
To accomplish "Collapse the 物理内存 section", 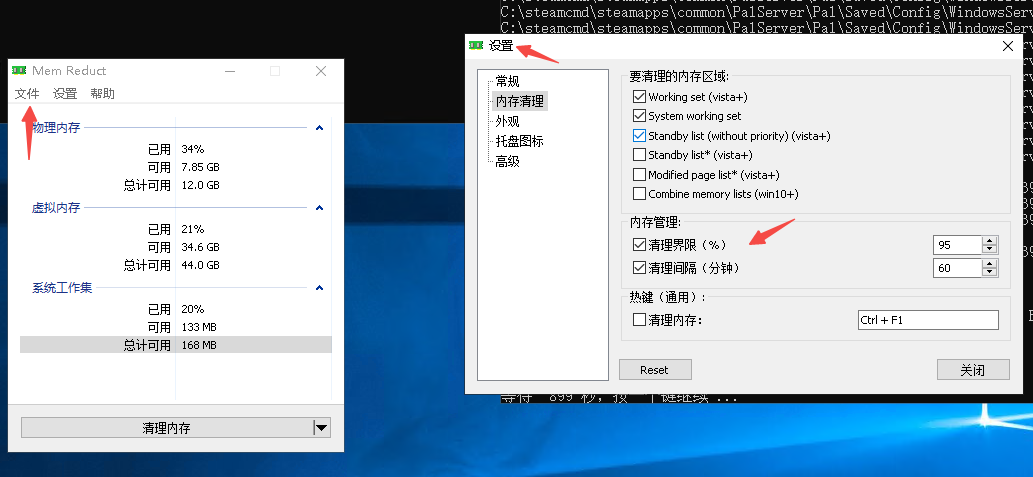I will pos(320,128).
